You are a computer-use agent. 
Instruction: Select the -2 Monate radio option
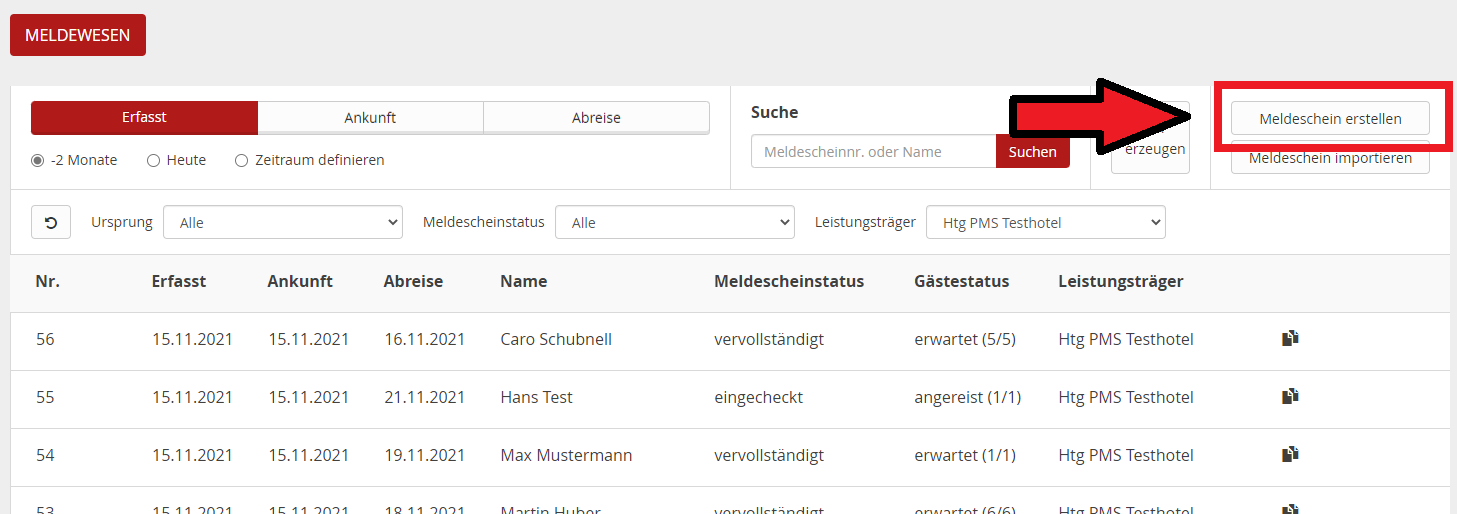(x=38, y=160)
